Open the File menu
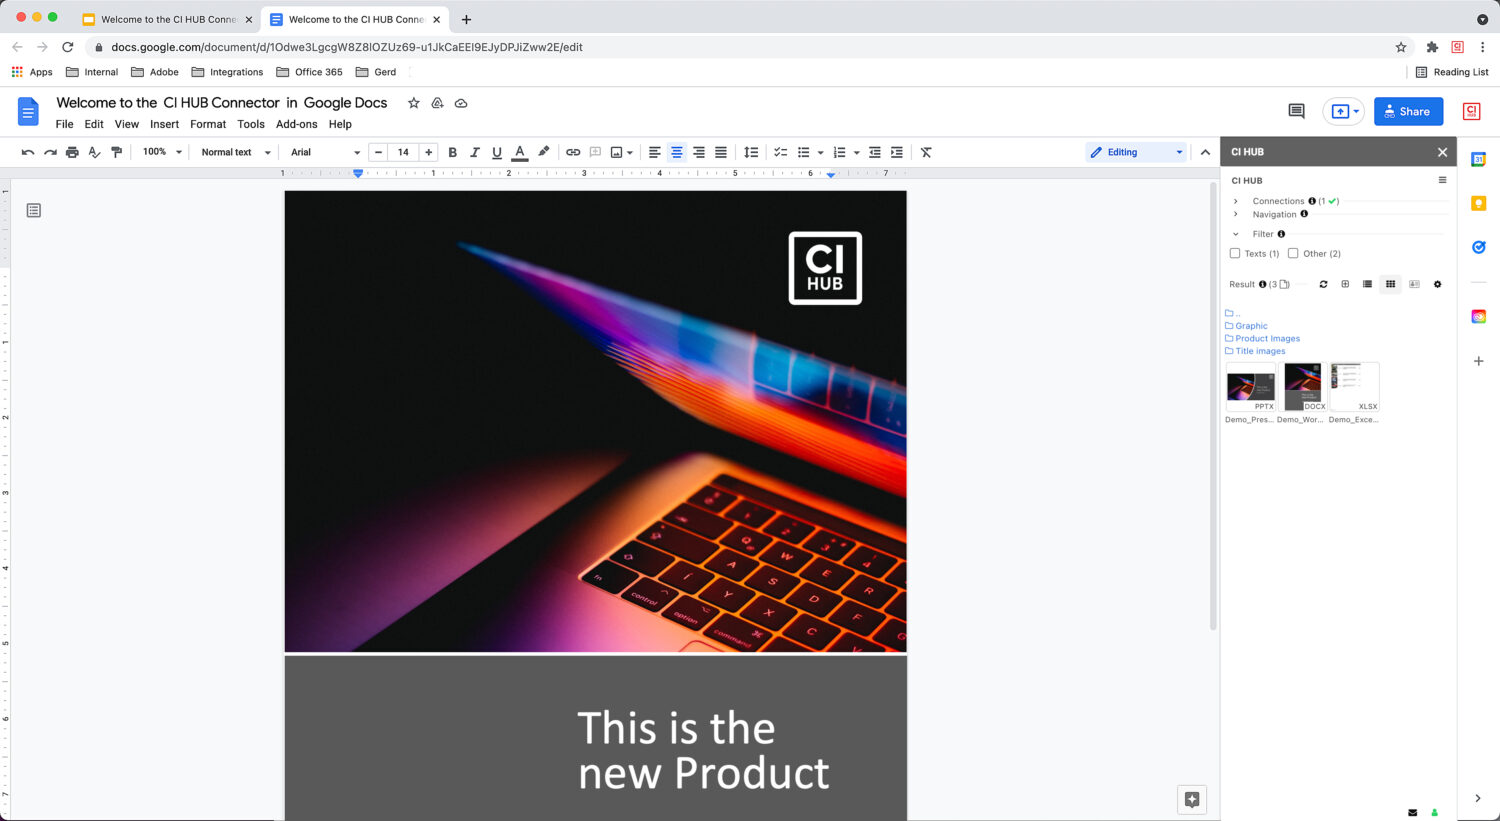 [65, 124]
